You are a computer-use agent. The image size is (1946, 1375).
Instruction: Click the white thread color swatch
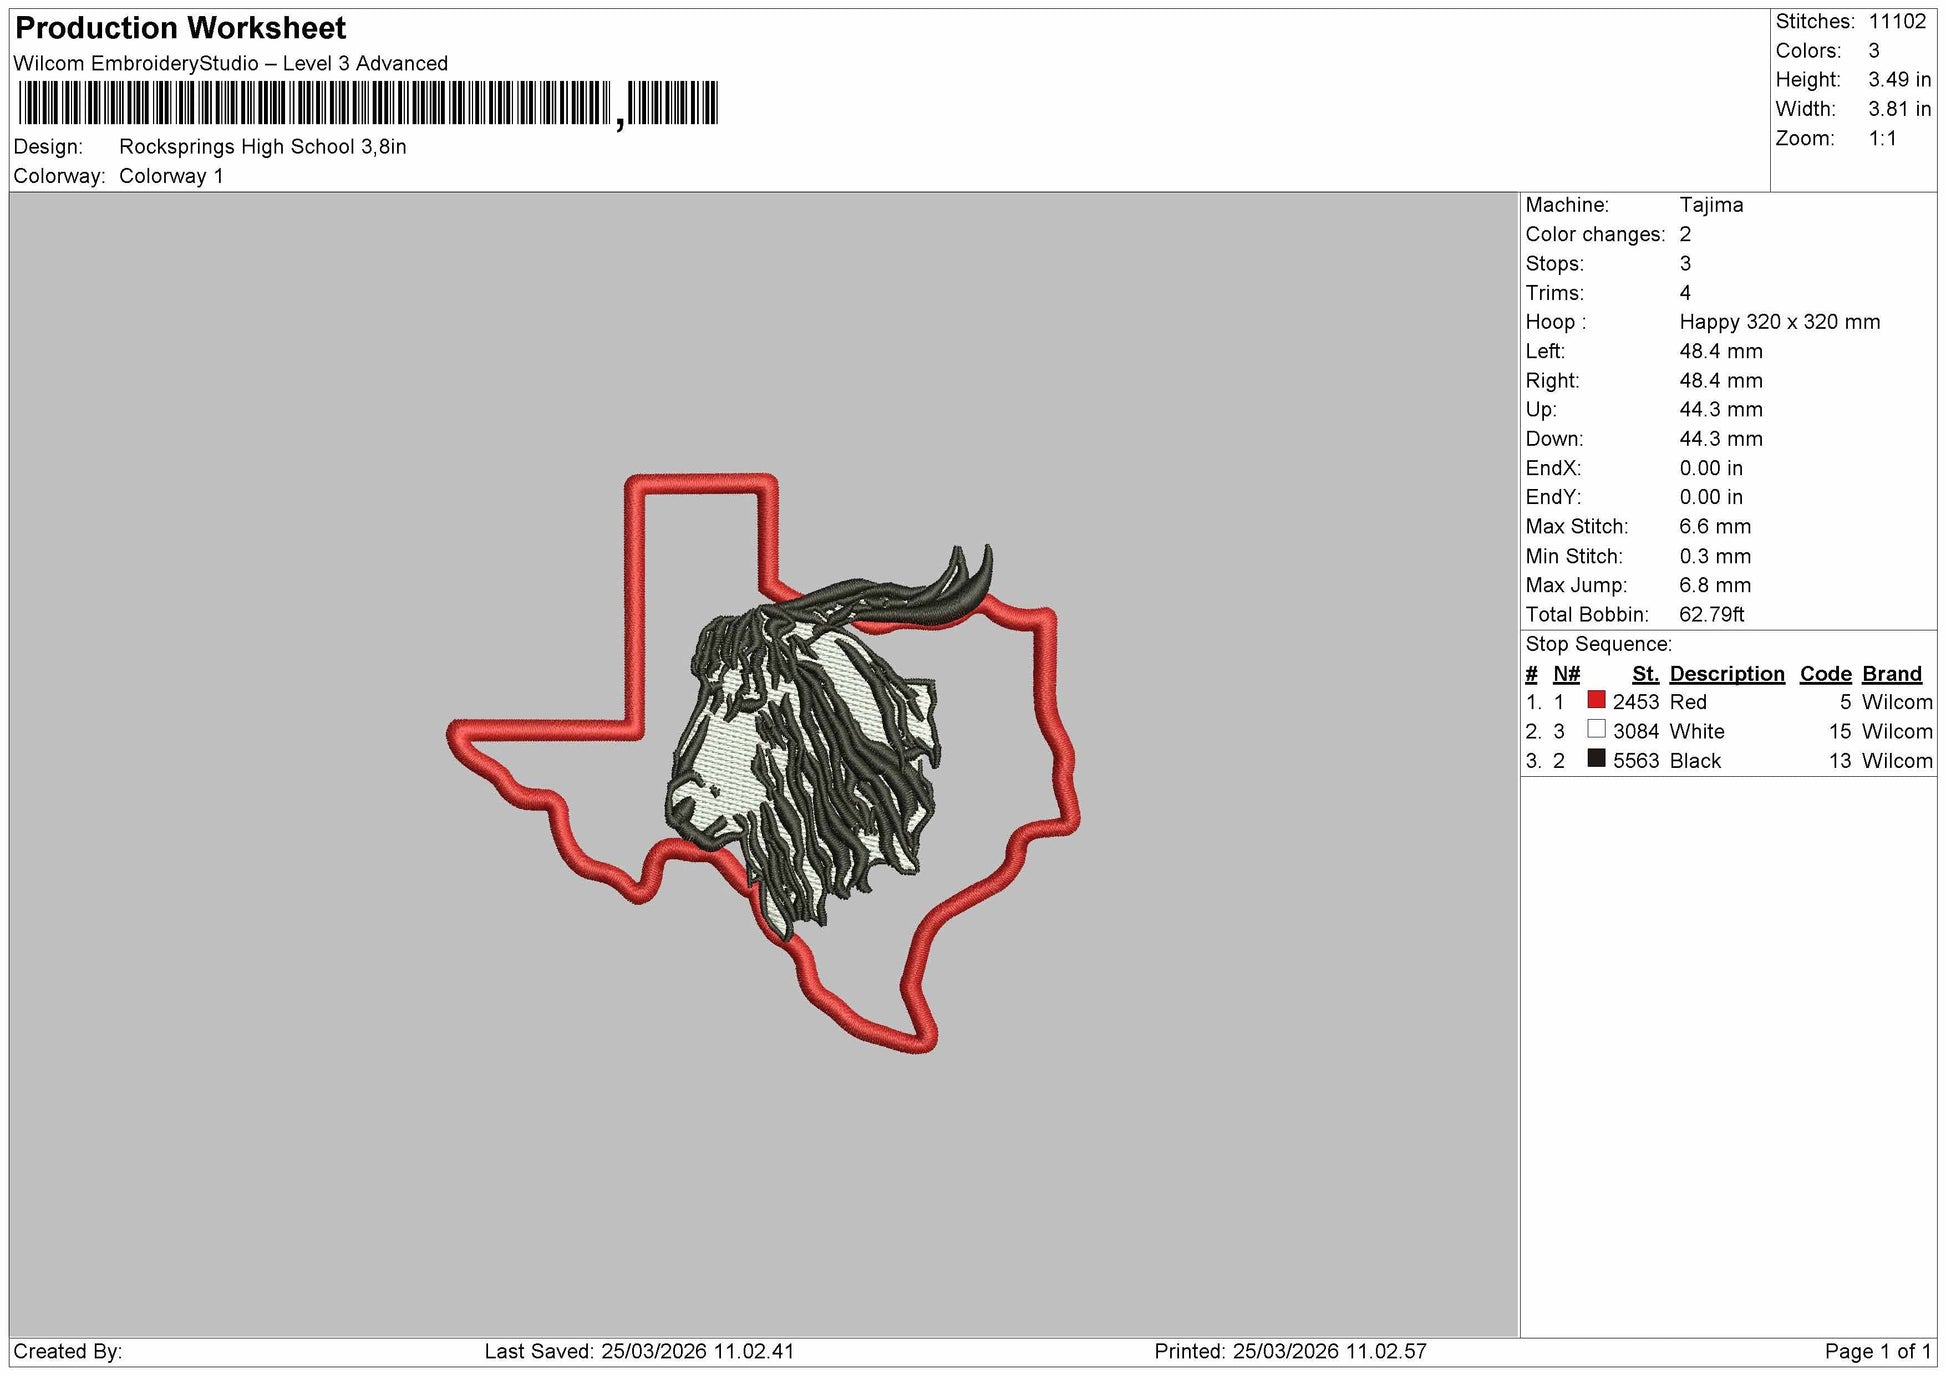(x=1596, y=729)
